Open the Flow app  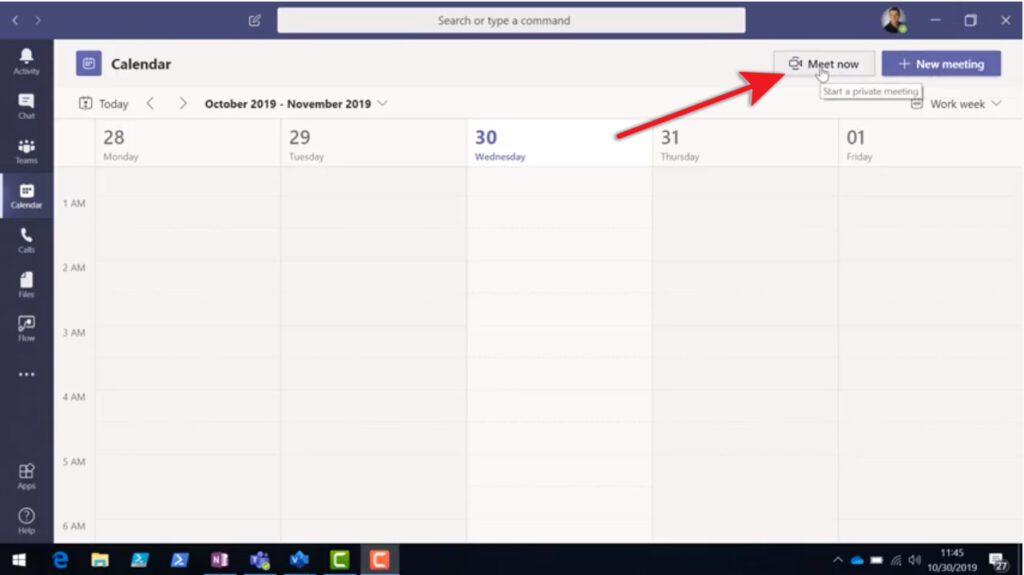(x=26, y=329)
